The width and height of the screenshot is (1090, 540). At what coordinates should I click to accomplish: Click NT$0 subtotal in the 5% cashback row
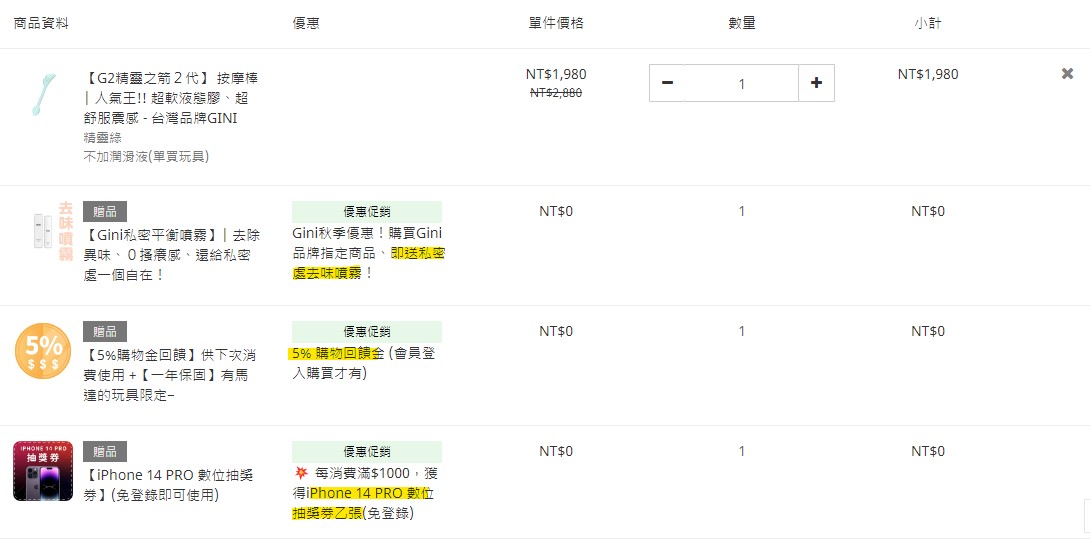point(928,332)
